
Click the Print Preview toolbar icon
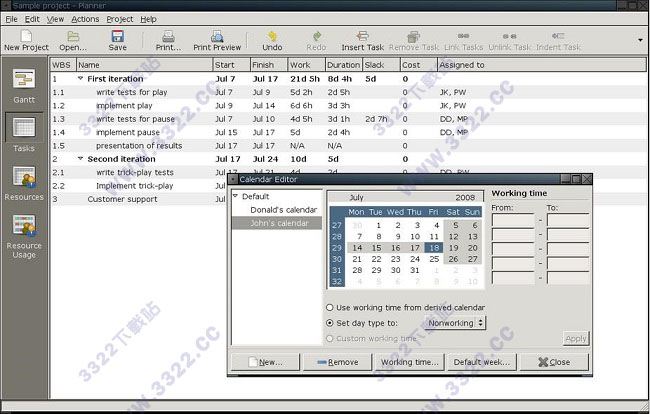(x=216, y=38)
